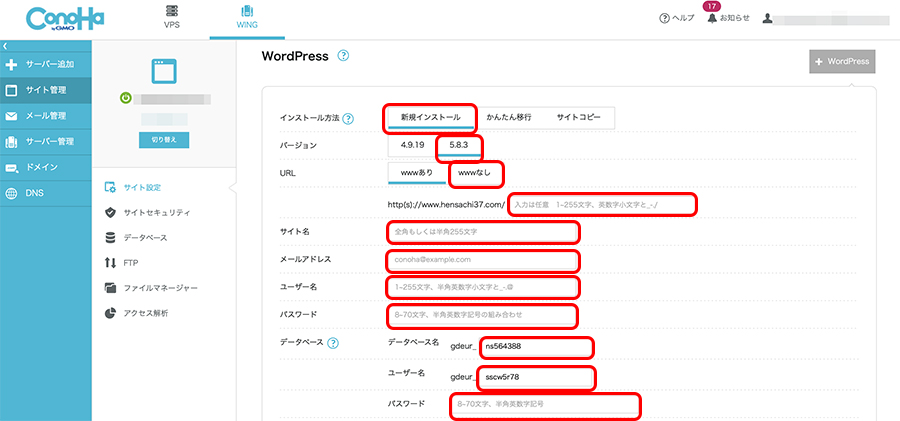Click the サイト名 input field
This screenshot has width=900, height=421.
[481, 232]
